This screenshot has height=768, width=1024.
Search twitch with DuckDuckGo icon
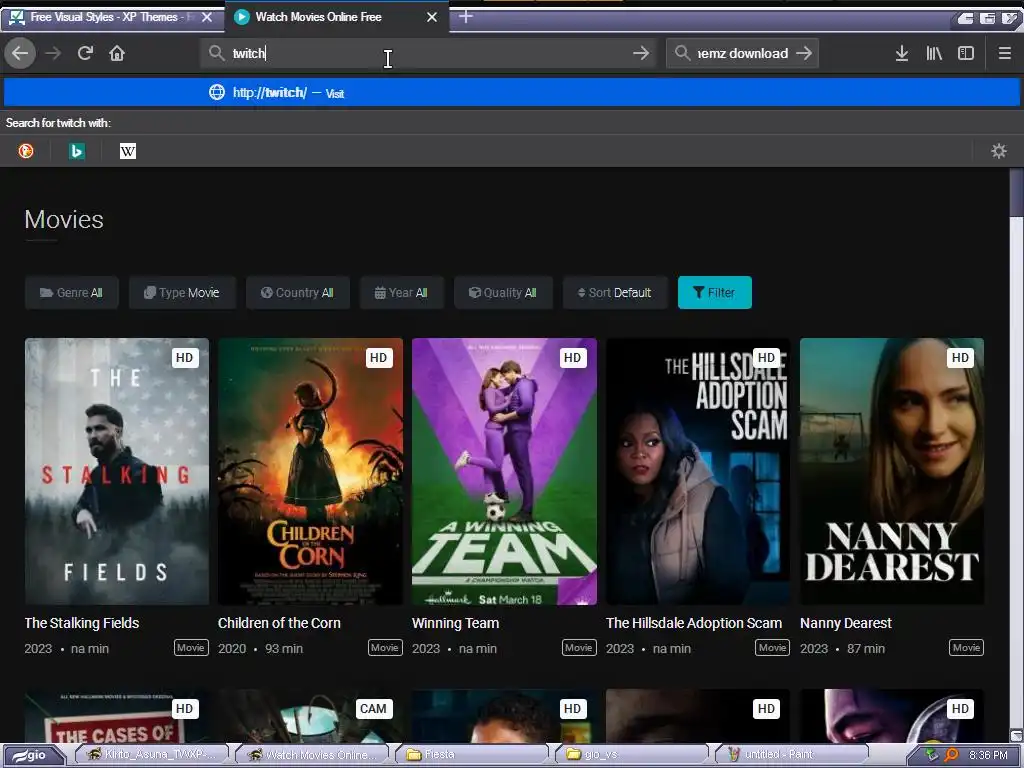(26, 151)
